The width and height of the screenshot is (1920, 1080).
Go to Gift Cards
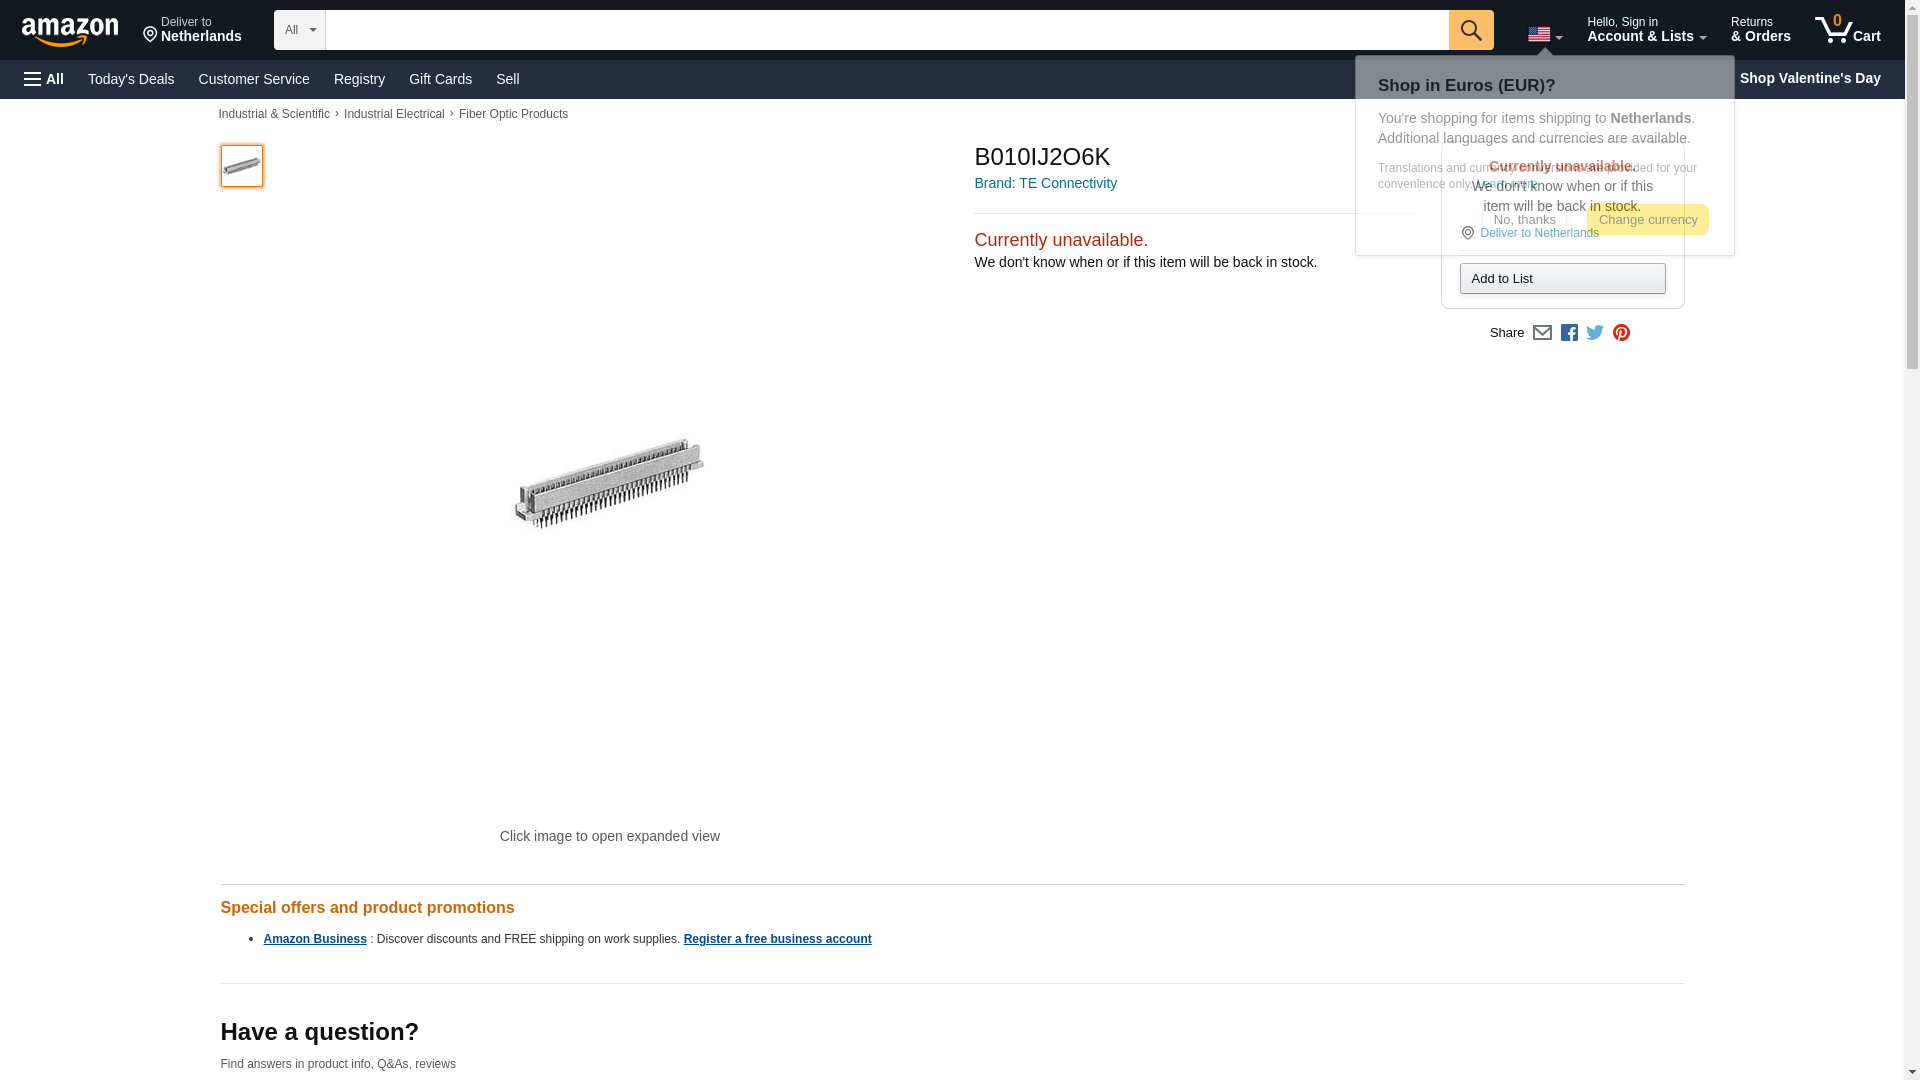pos(440,79)
